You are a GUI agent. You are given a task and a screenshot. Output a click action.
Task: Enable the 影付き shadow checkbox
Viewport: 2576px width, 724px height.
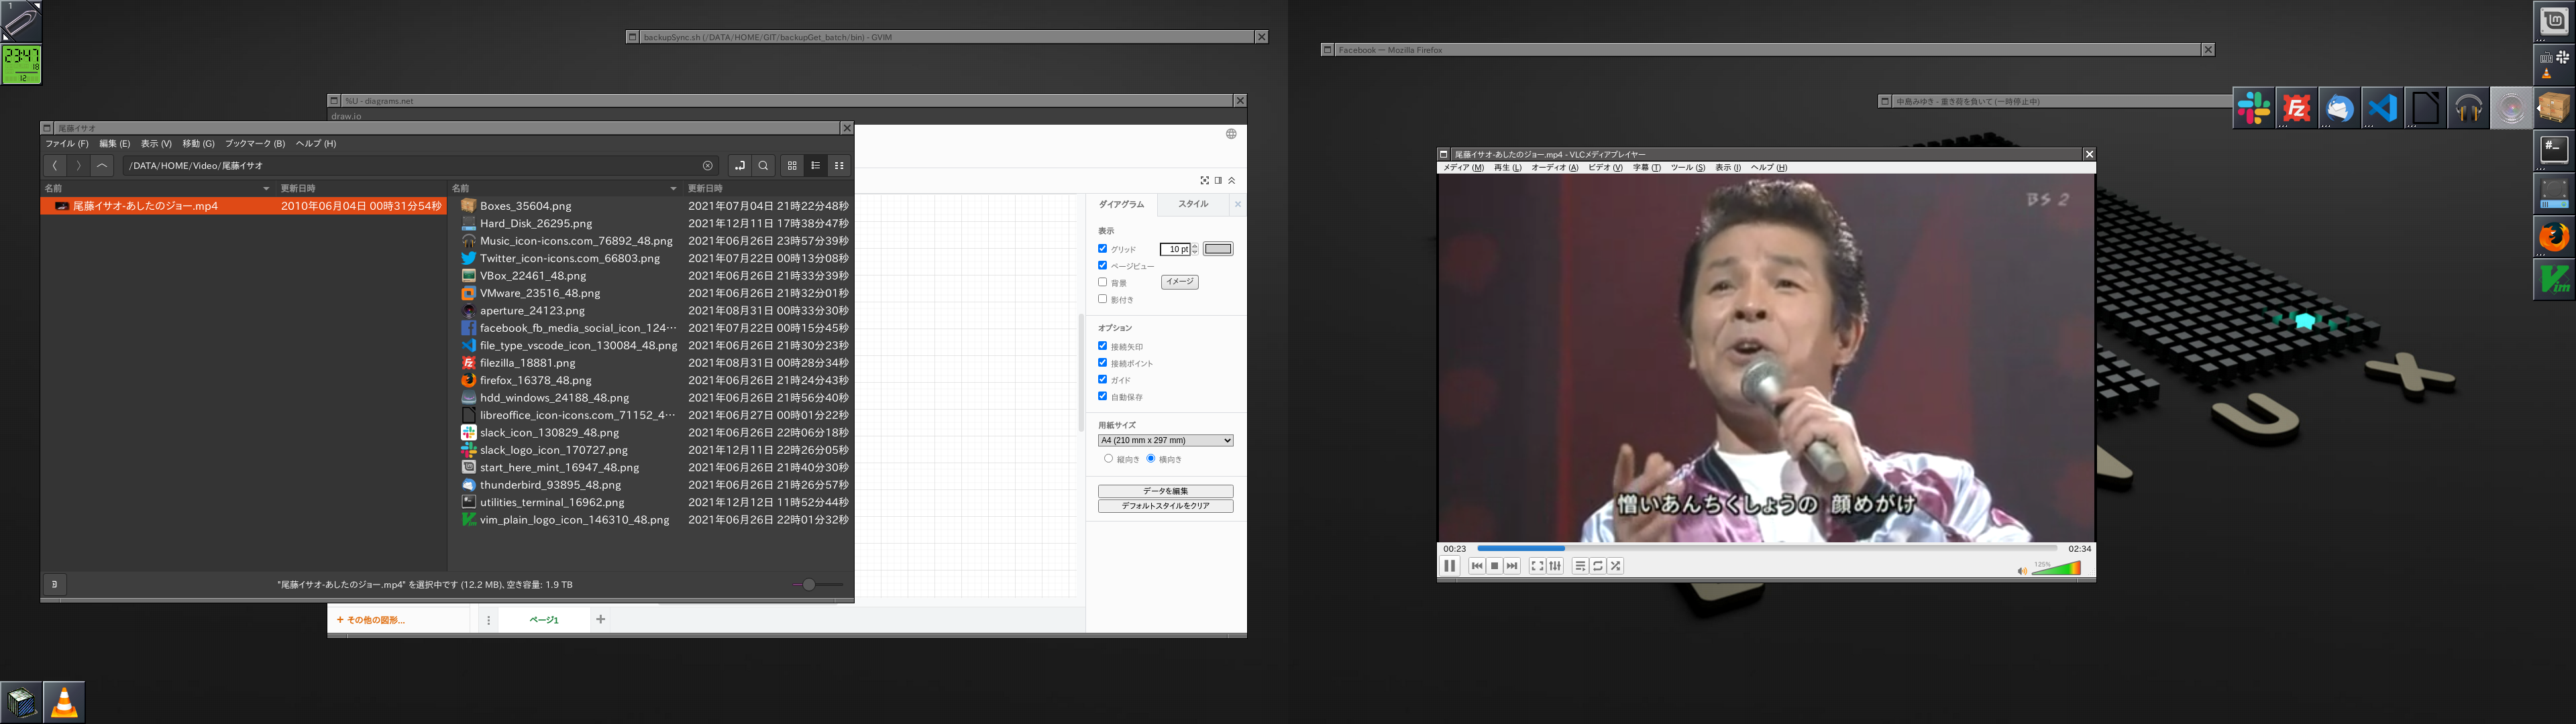click(1102, 299)
